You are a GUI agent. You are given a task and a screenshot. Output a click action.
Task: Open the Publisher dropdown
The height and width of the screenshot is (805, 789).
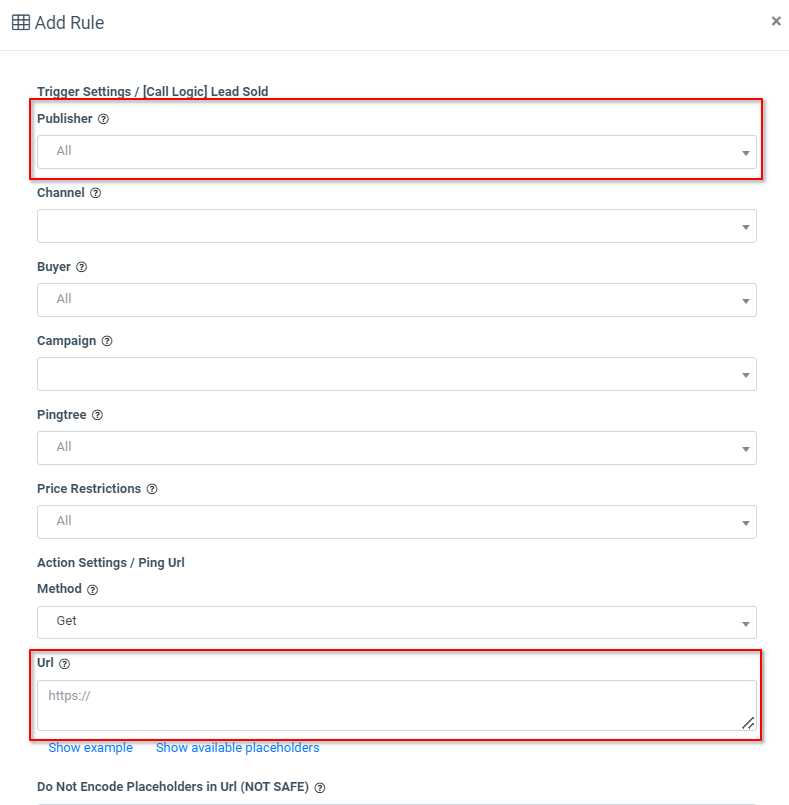coord(396,152)
